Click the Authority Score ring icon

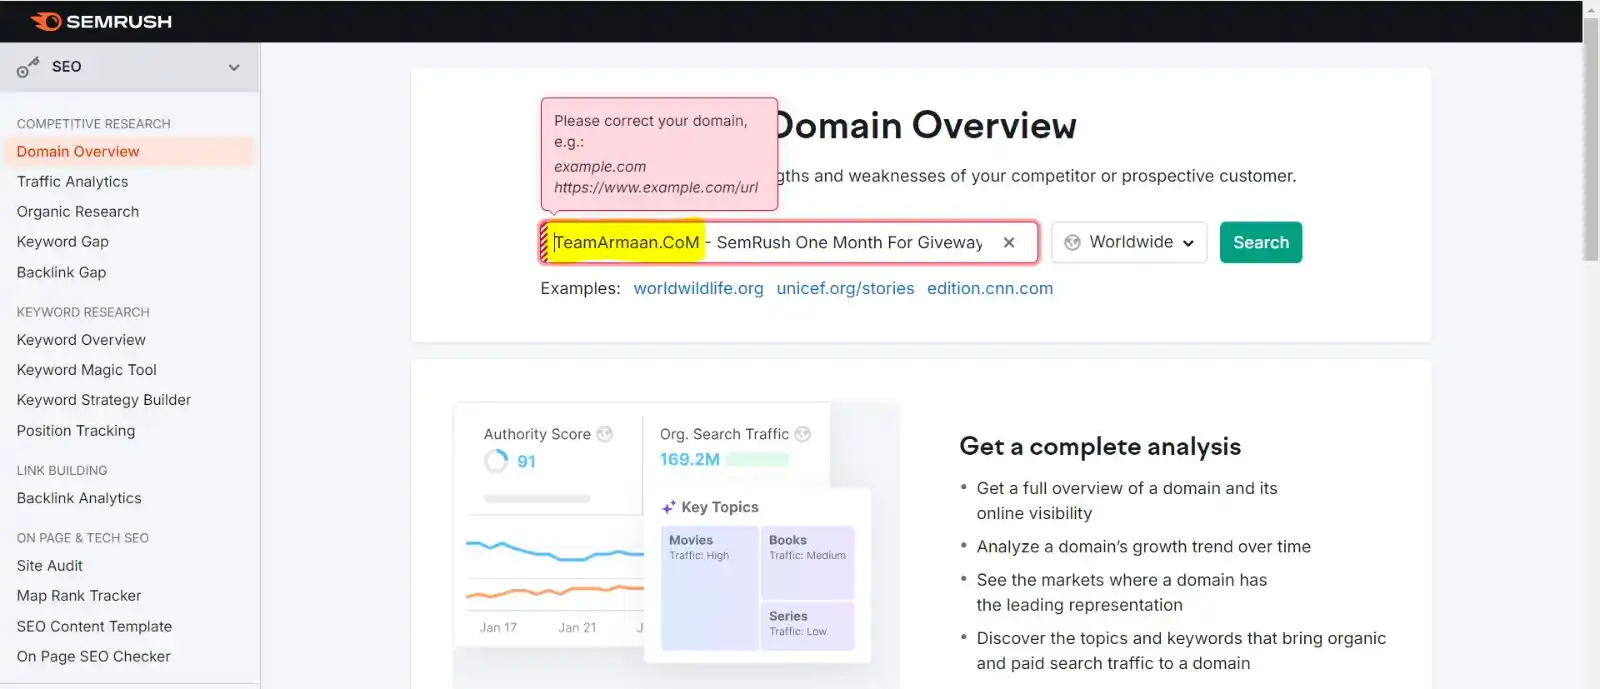(496, 461)
